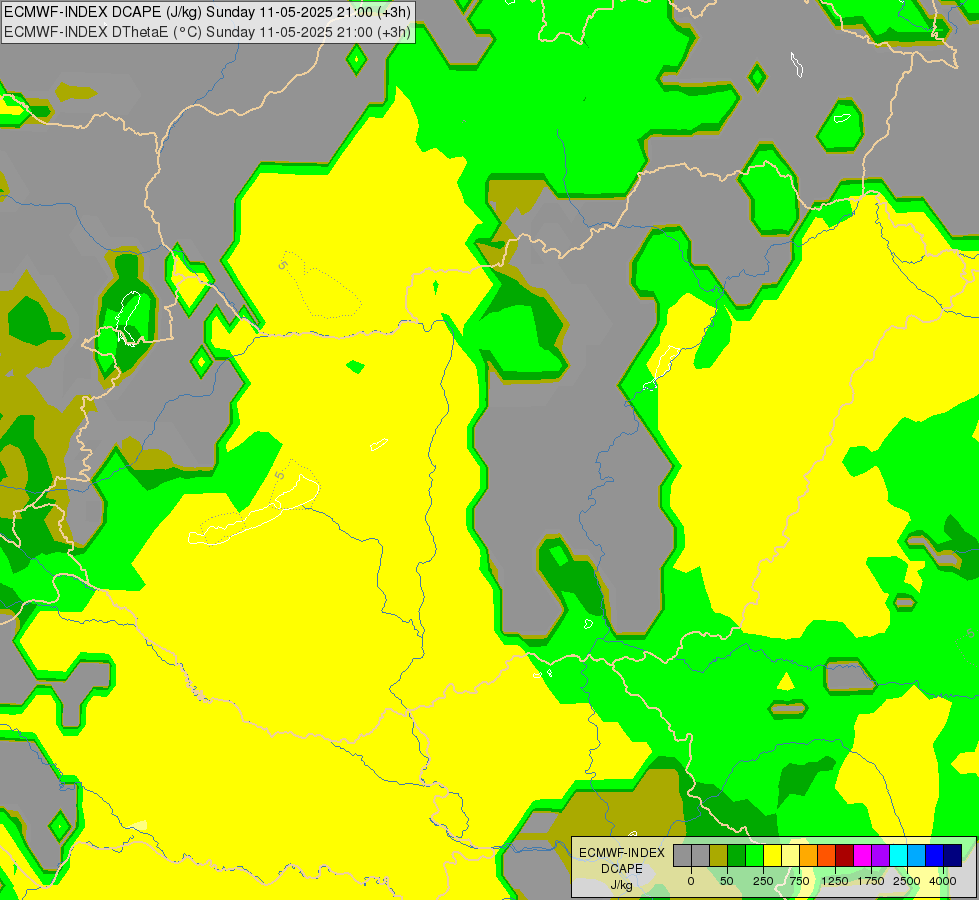This screenshot has width=979, height=900.
Task: Click the legend value label 250
Action: [x=763, y=881]
